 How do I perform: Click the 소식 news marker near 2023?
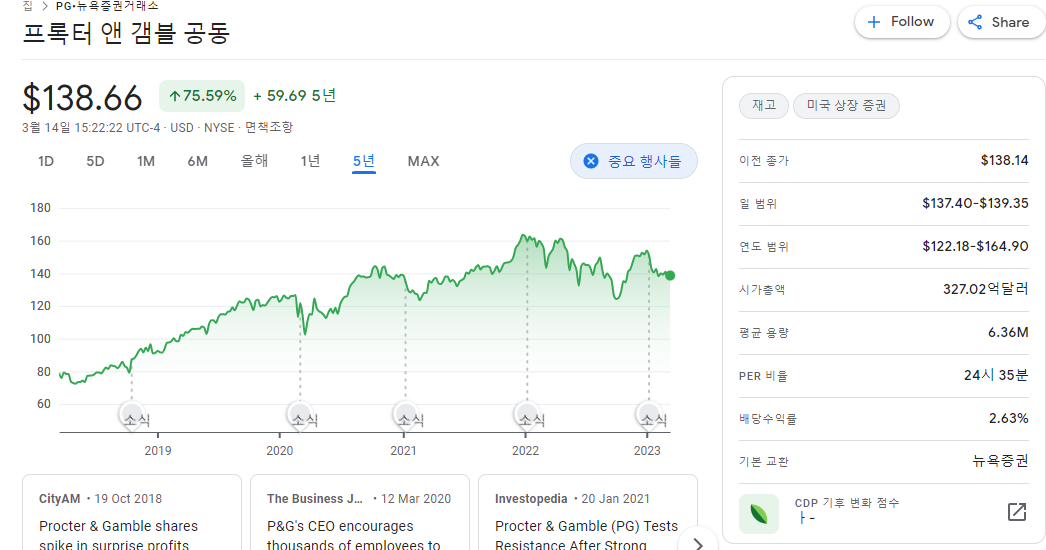pos(648,415)
